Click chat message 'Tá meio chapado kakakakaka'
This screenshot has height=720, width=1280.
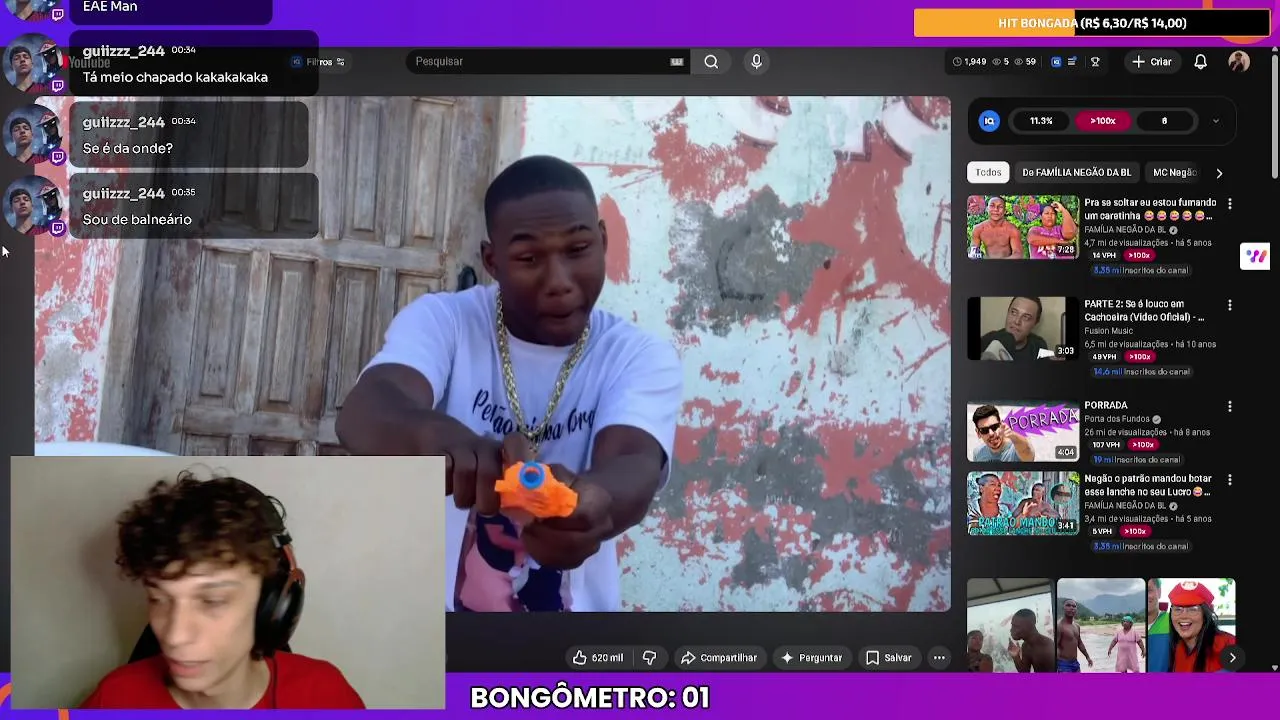175,77
